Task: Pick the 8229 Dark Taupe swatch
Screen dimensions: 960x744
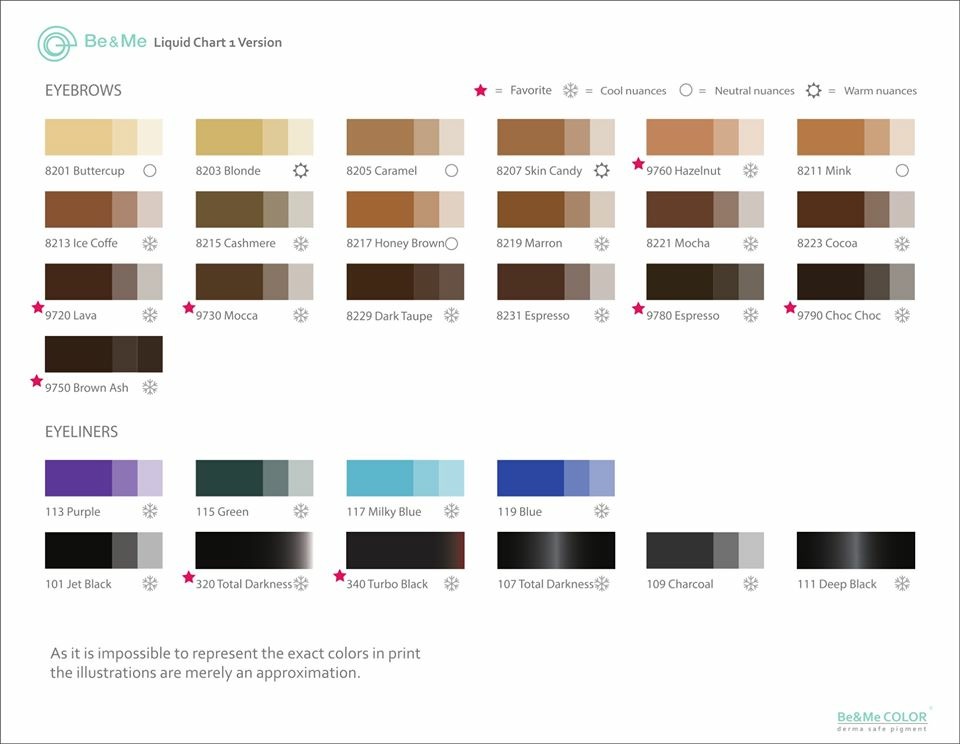Action: (405, 282)
